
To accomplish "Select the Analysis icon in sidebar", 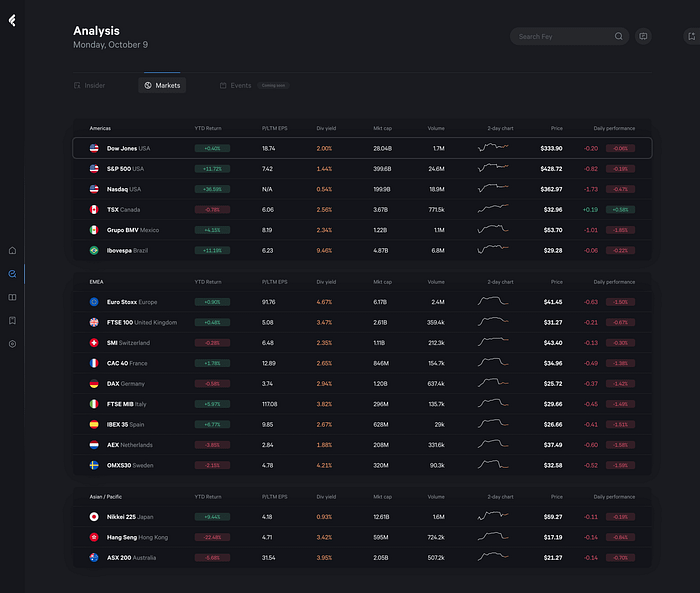I will click(x=12, y=274).
